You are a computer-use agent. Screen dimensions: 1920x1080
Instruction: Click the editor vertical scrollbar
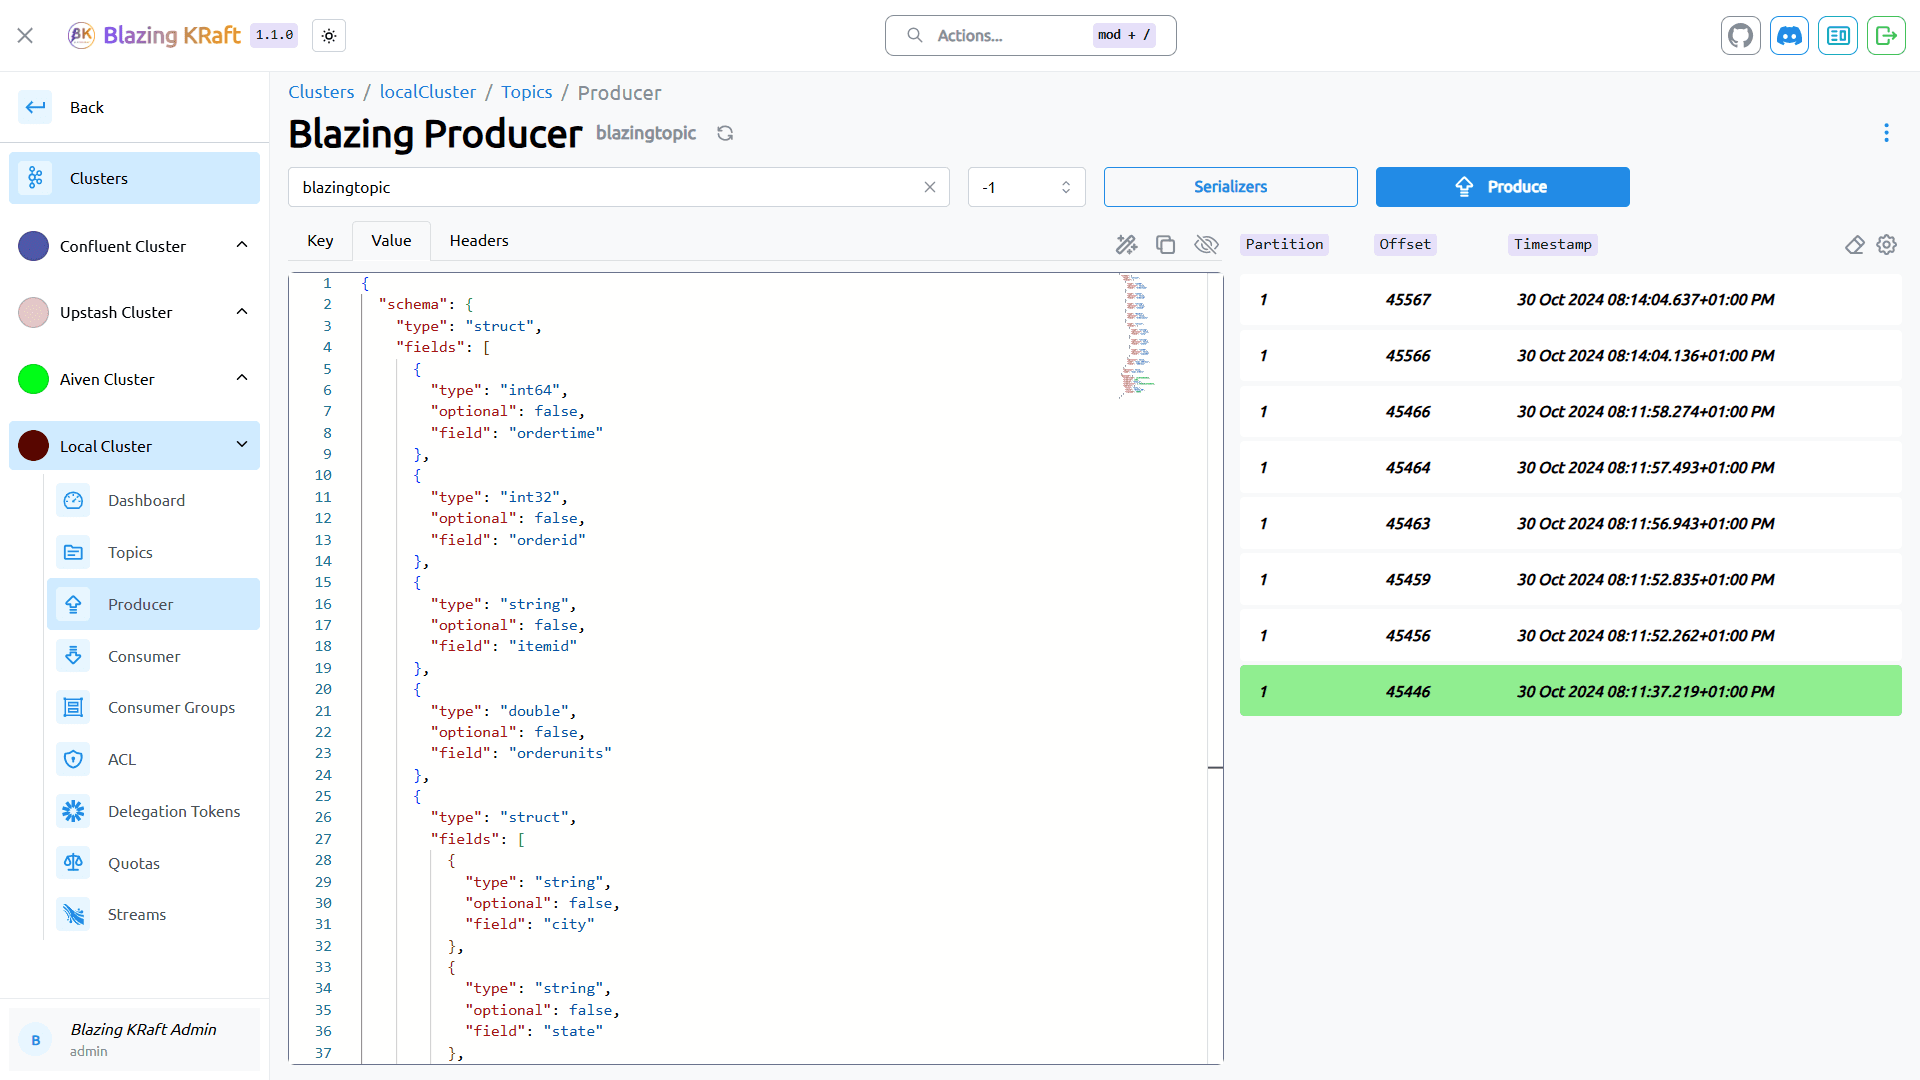pos(1215,668)
